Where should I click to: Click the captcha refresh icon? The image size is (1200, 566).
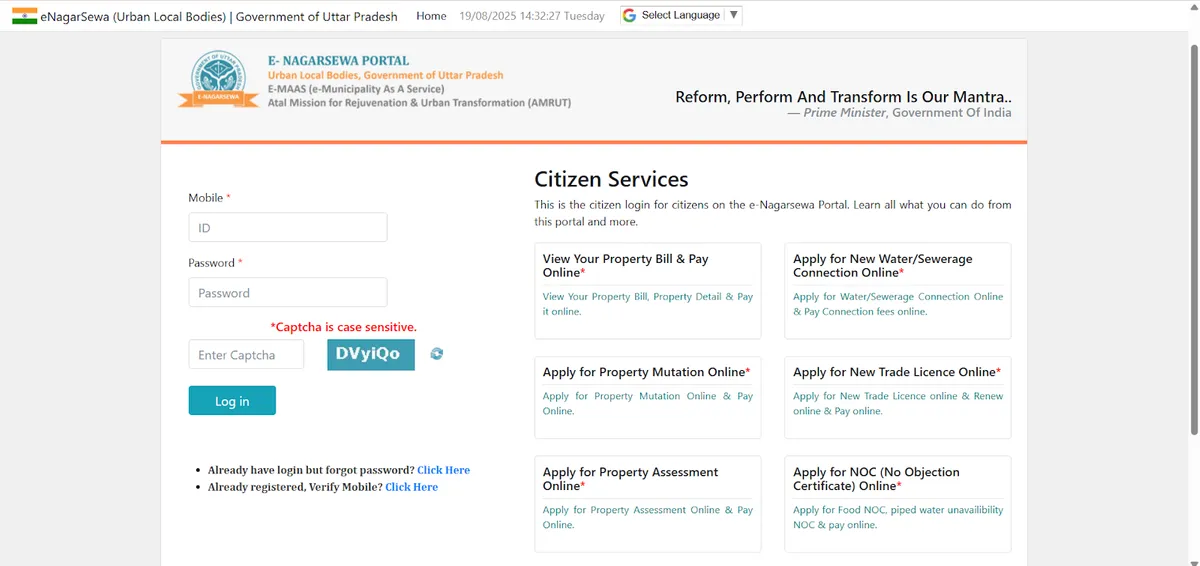pyautogui.click(x=437, y=354)
